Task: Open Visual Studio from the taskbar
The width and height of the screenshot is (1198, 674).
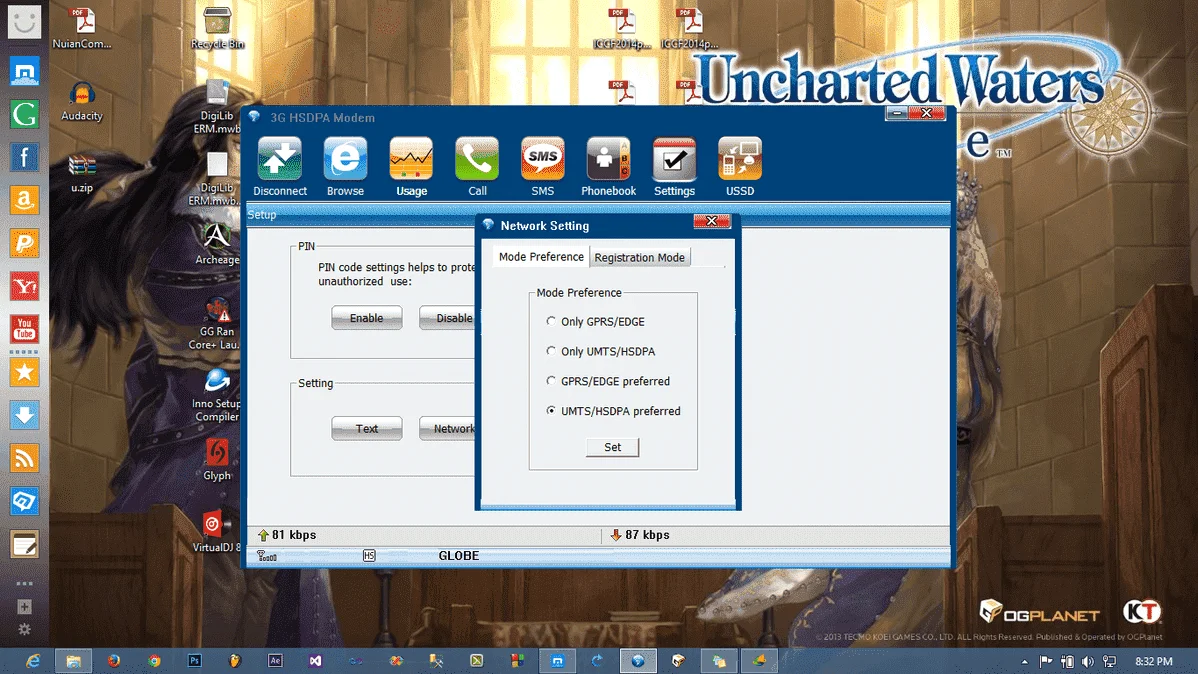Action: tap(316, 661)
